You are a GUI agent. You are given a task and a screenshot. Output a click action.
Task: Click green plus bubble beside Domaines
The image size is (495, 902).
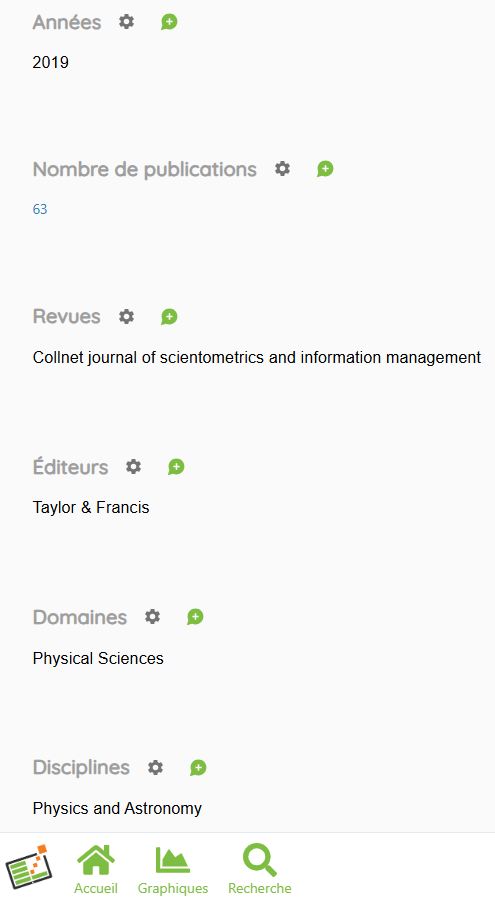point(195,617)
